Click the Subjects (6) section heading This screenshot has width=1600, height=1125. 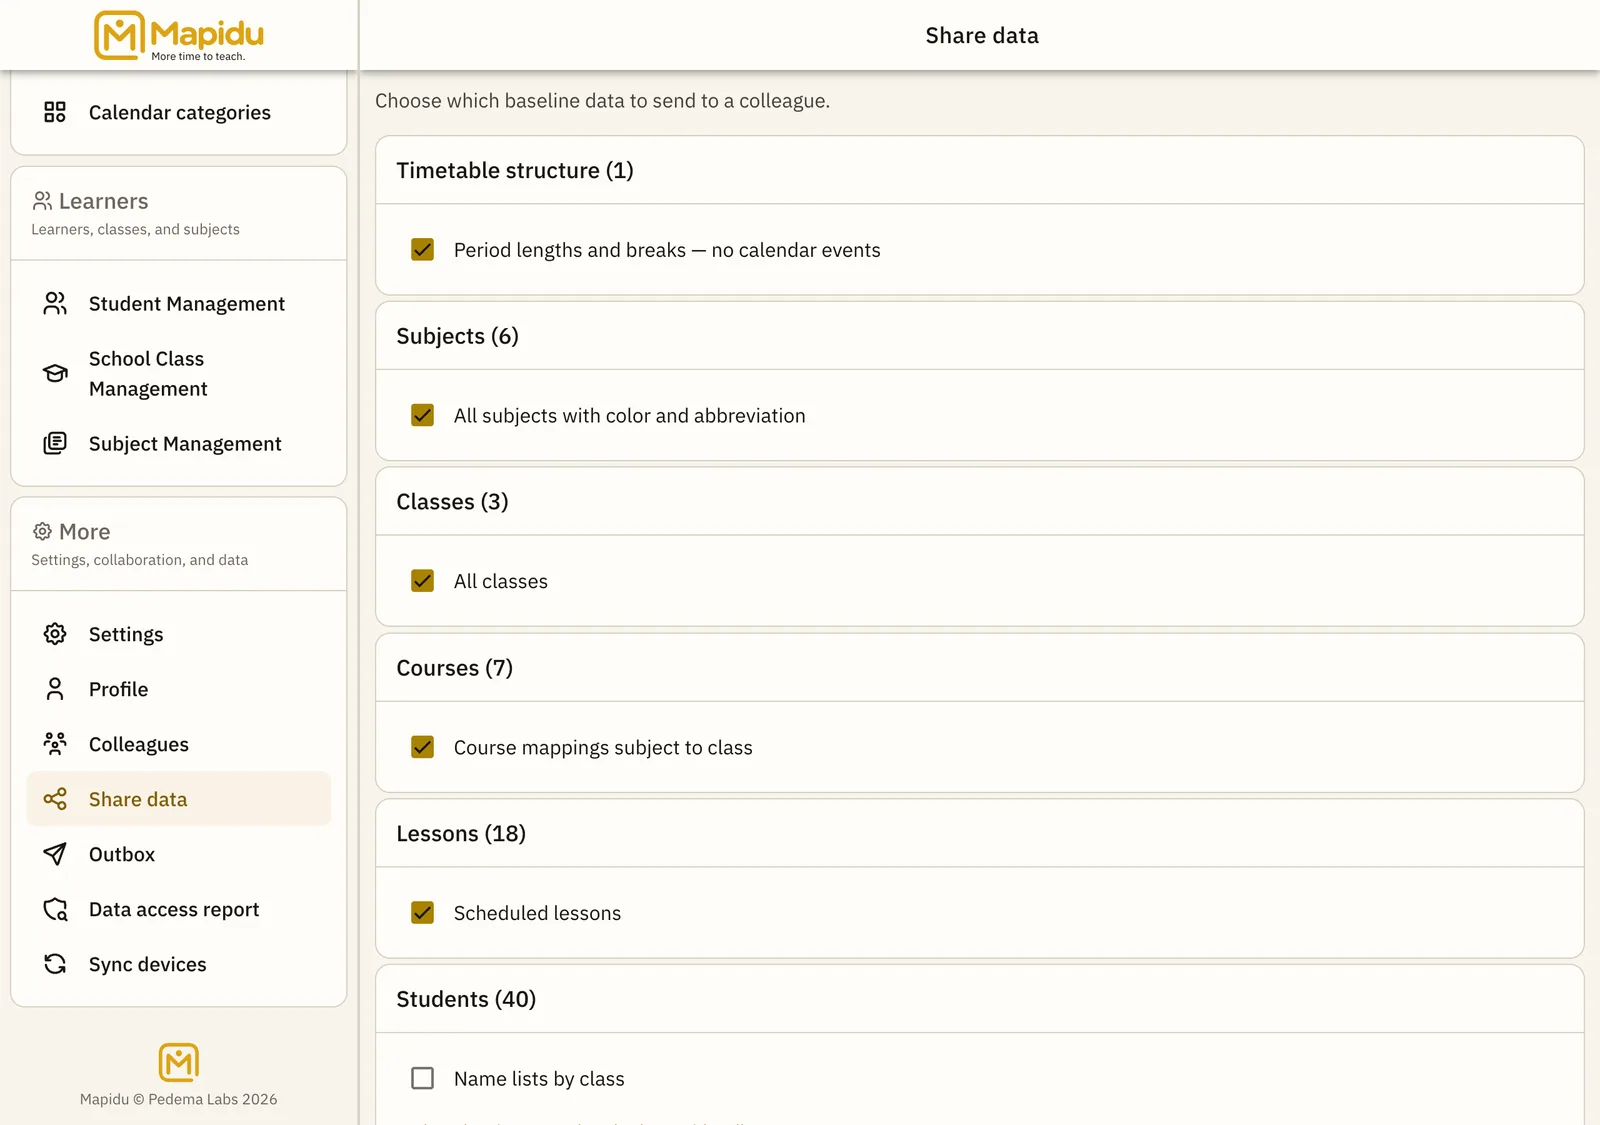[x=457, y=336]
